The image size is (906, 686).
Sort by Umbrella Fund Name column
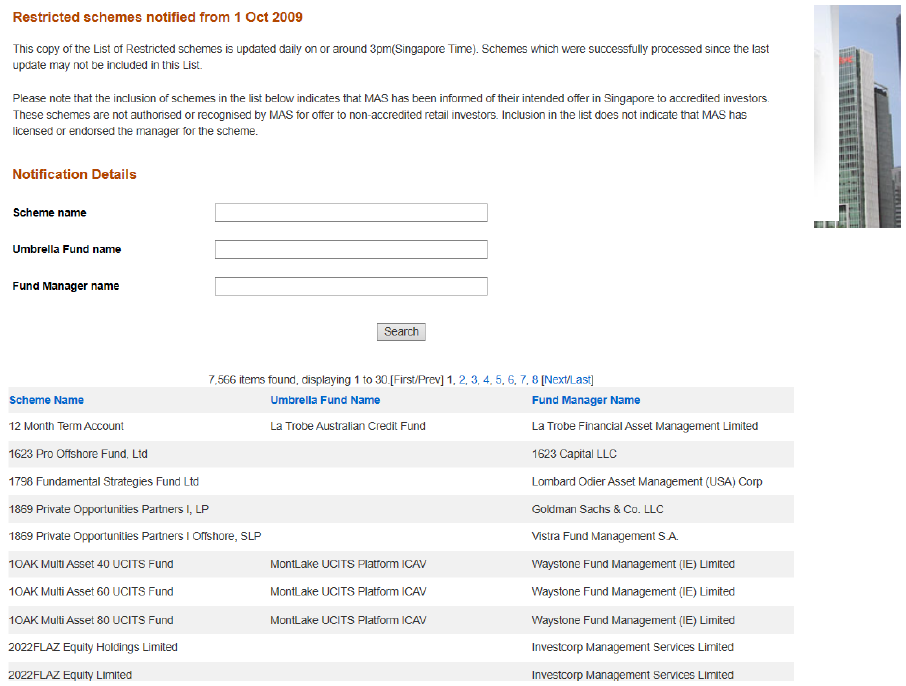pos(325,400)
